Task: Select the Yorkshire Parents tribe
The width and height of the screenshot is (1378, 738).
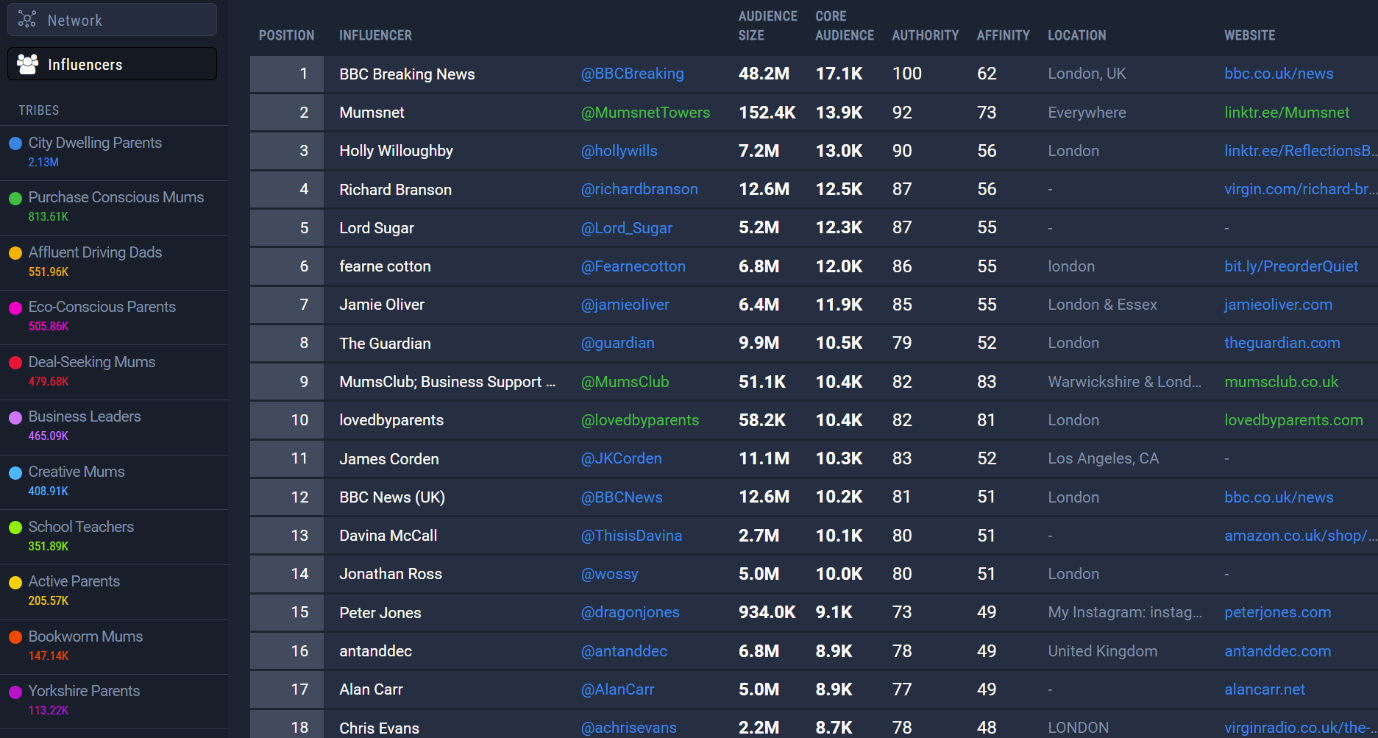Action: [x=113, y=701]
